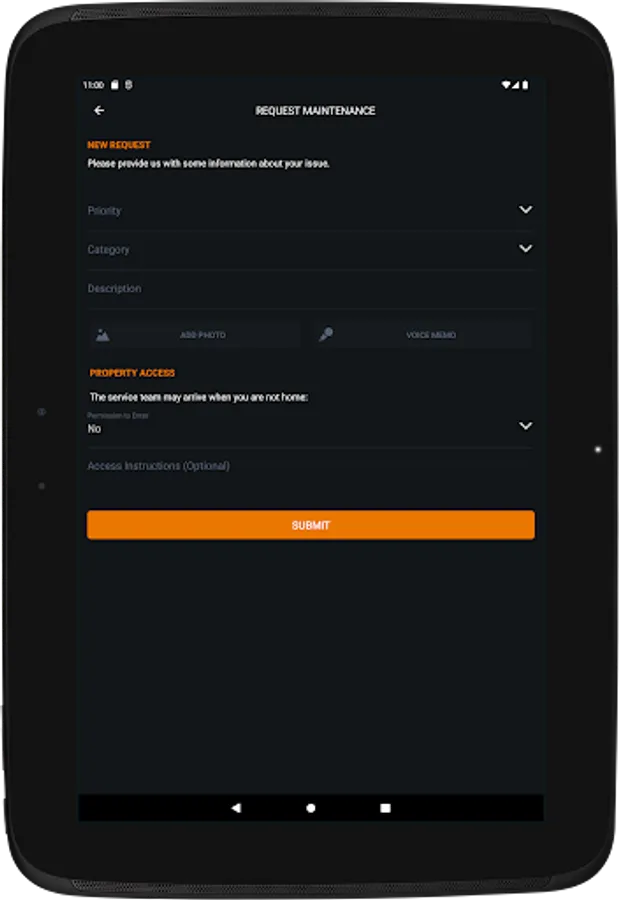Click the Description field
619x900 pixels.
point(310,289)
